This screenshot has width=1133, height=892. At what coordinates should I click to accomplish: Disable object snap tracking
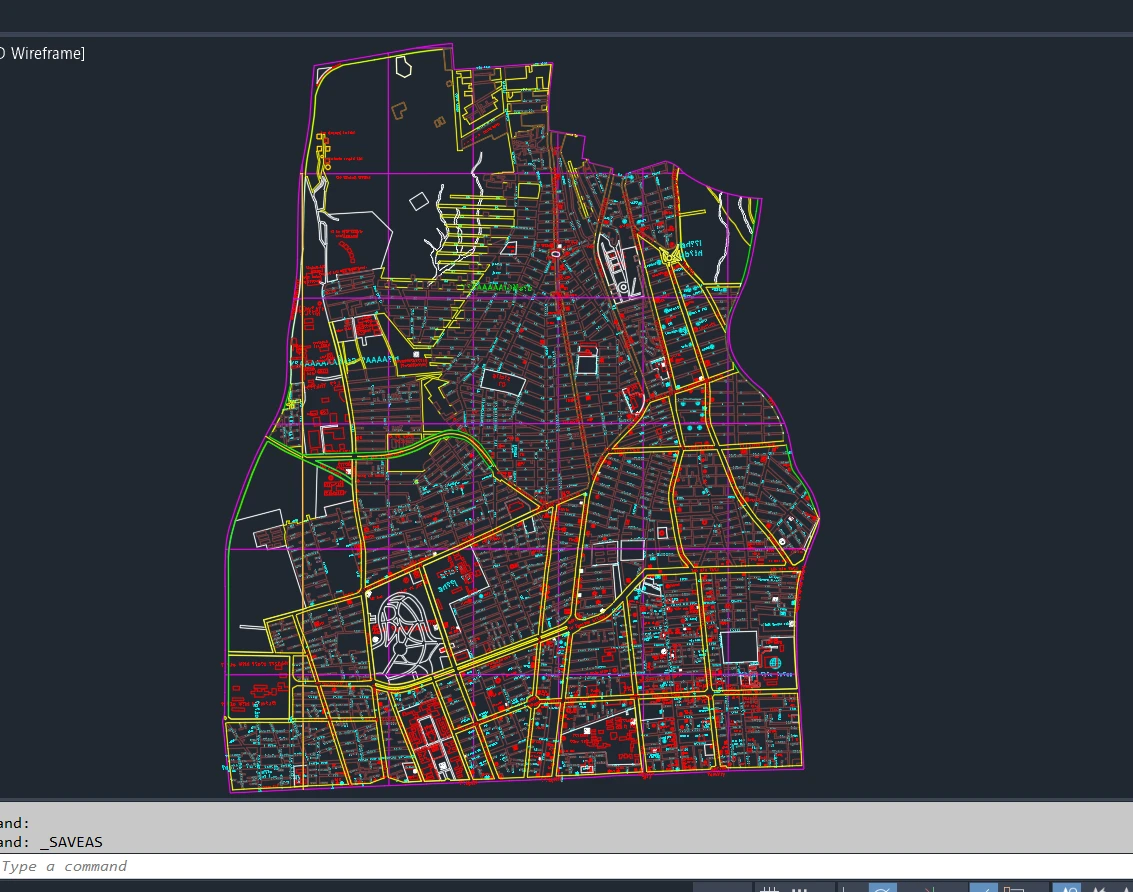tap(983, 888)
